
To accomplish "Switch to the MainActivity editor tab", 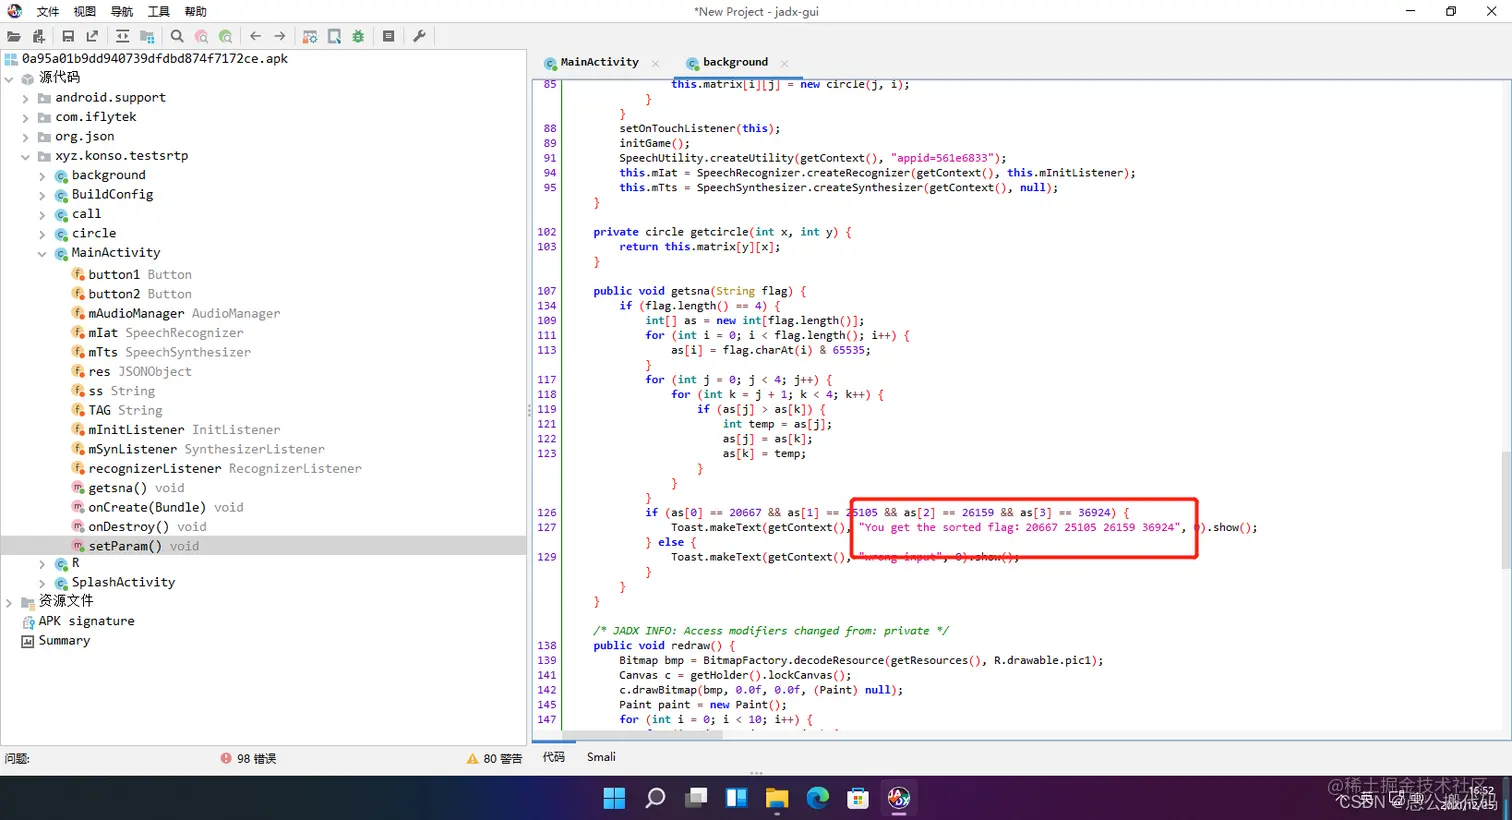I will (x=599, y=62).
